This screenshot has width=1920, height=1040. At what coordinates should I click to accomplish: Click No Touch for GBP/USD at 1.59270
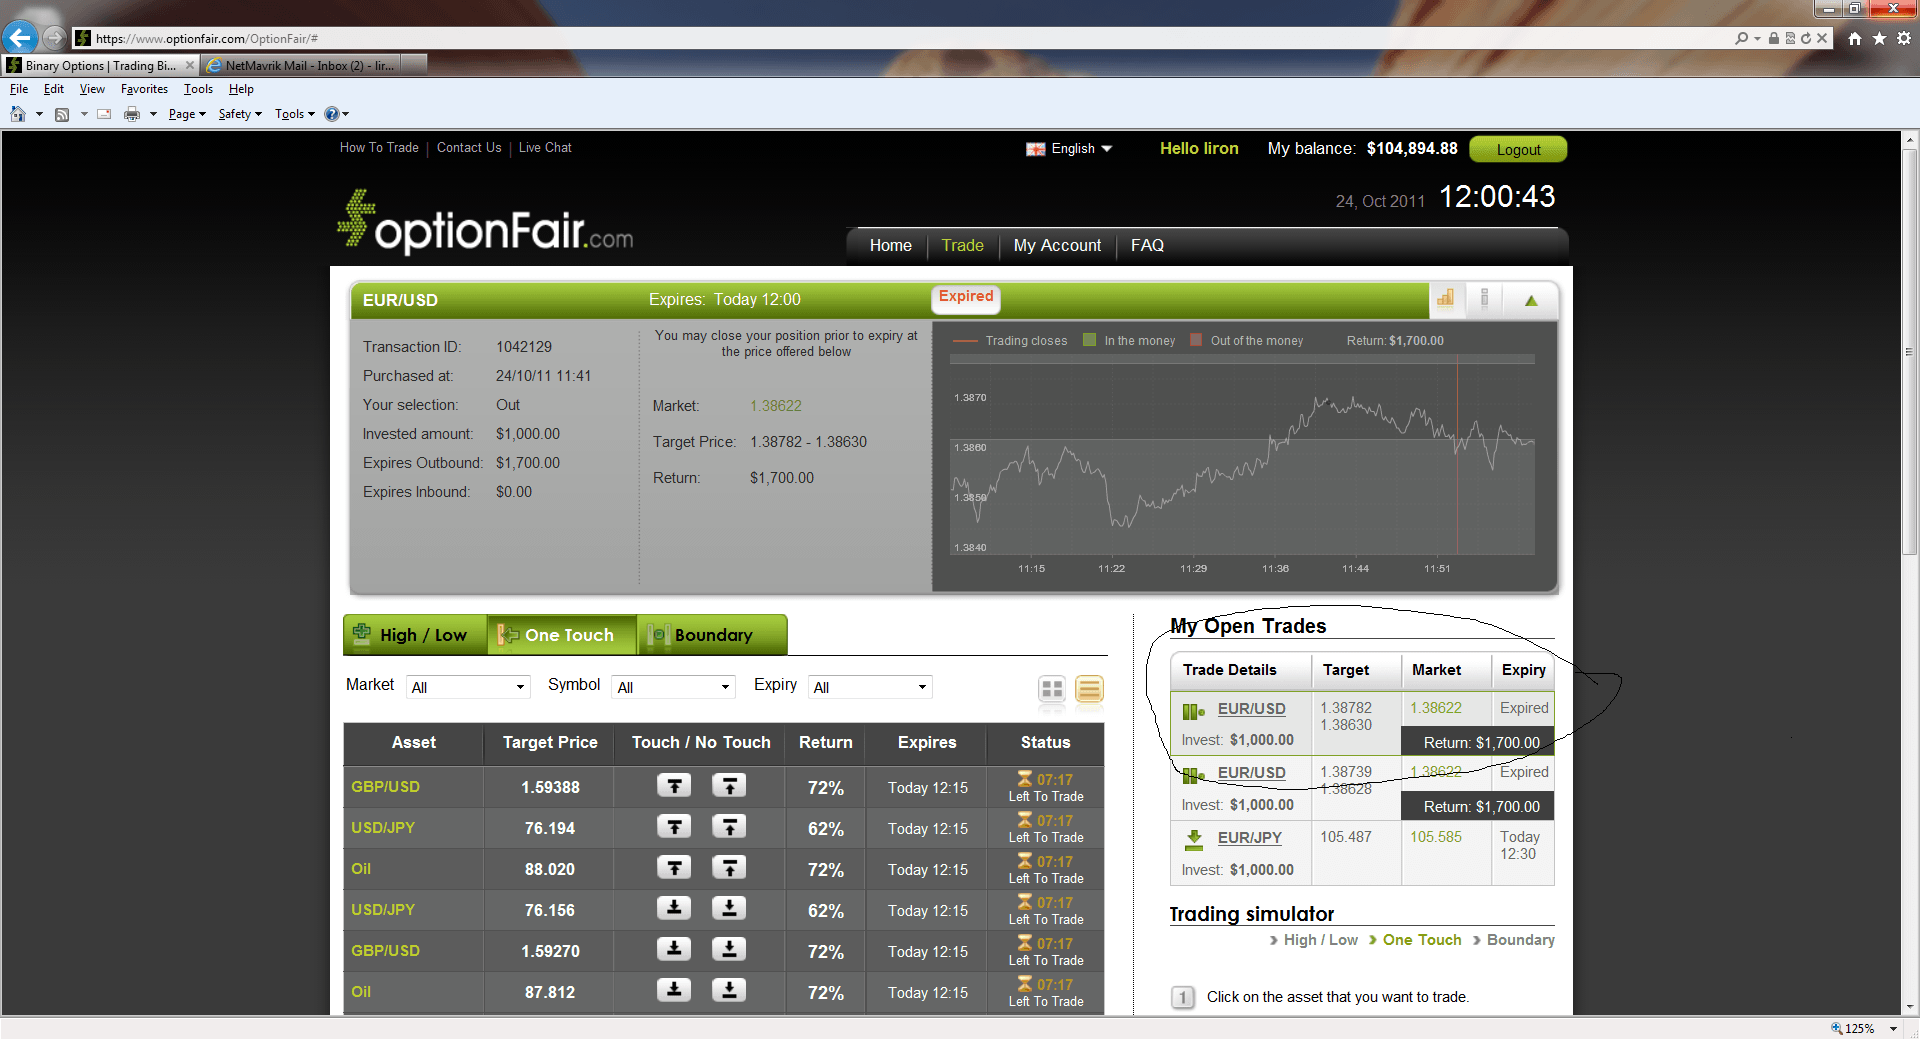click(729, 950)
